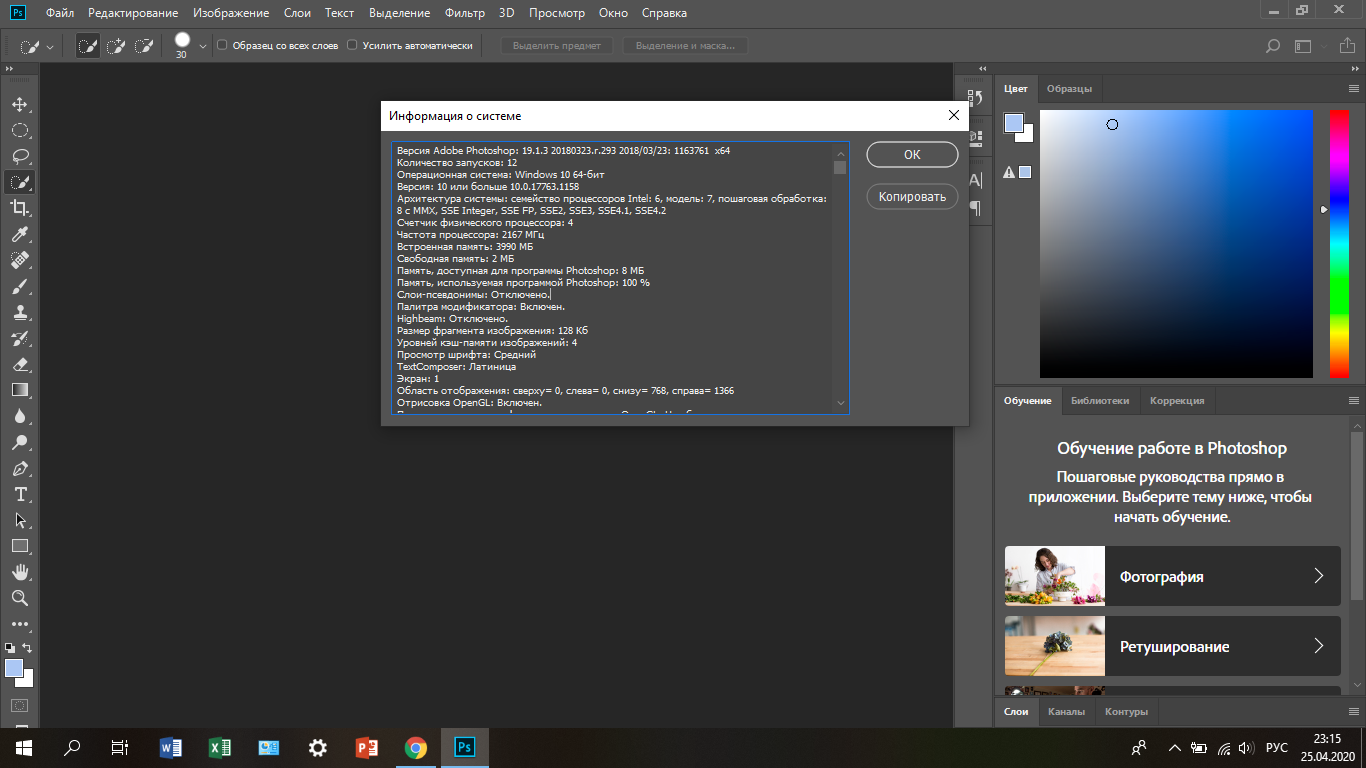Click the out-of-gamut warning color swatch

click(1025, 172)
